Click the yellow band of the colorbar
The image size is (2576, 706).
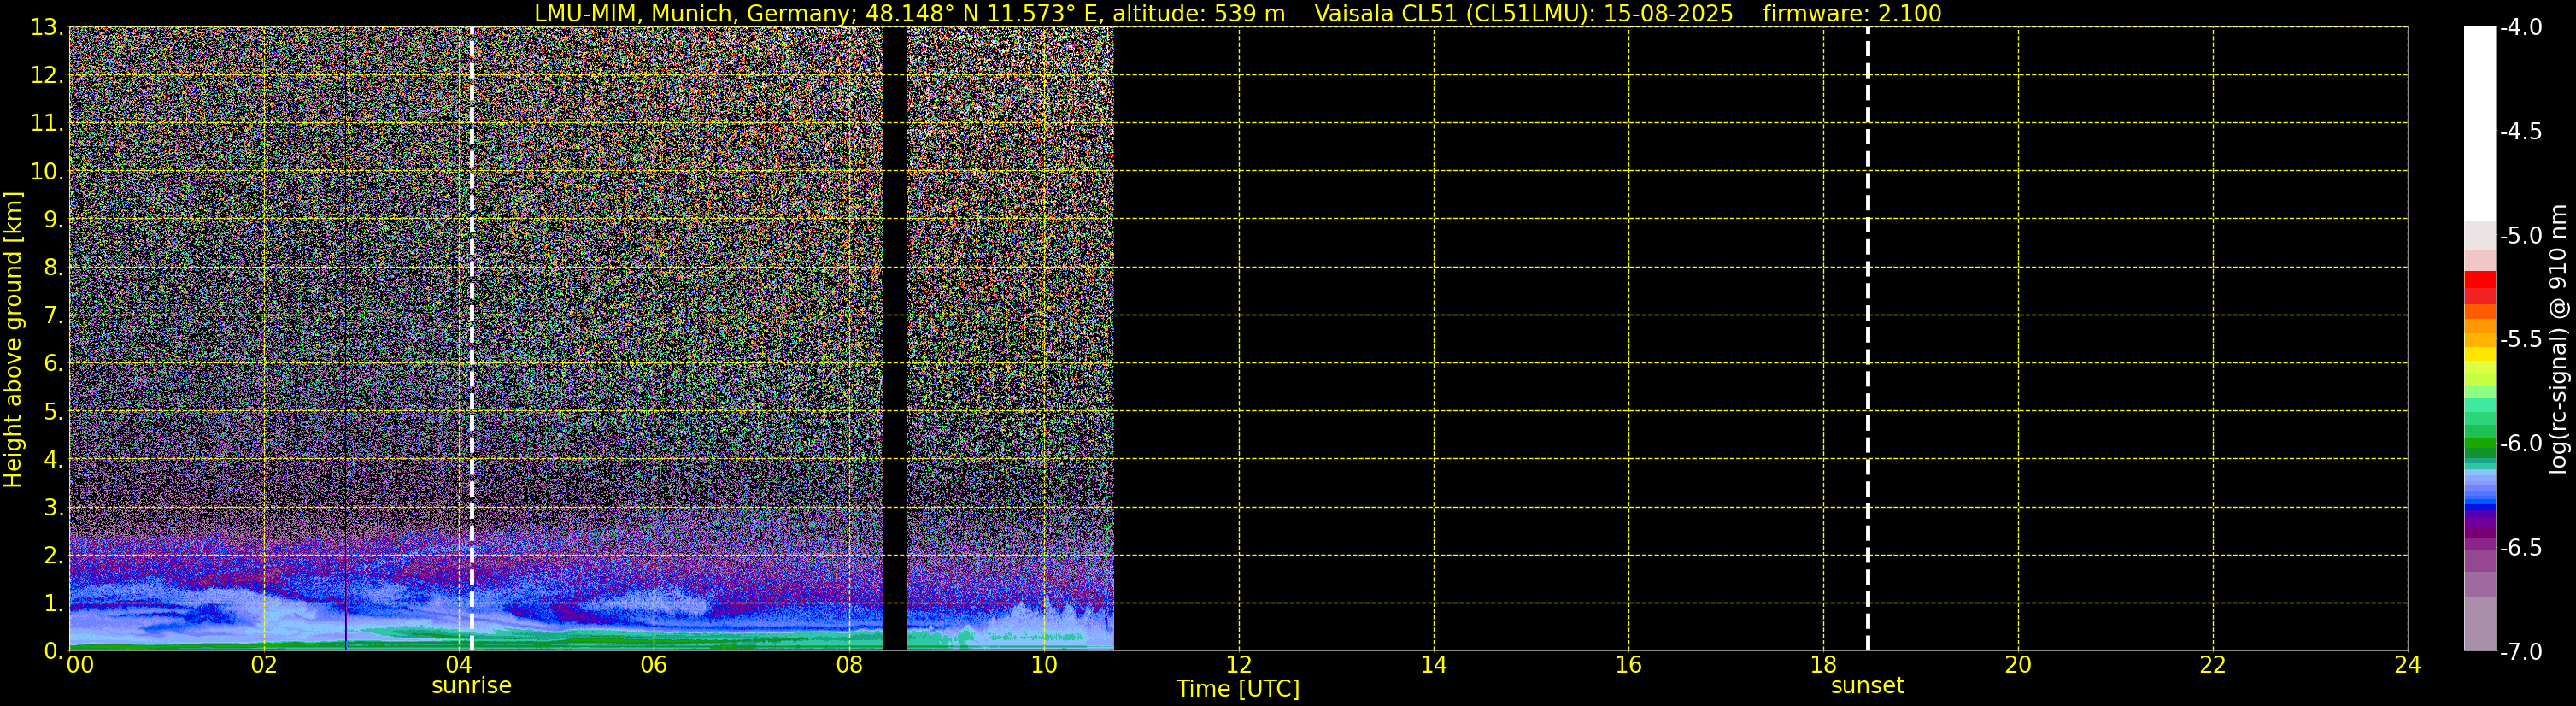[2480, 353]
